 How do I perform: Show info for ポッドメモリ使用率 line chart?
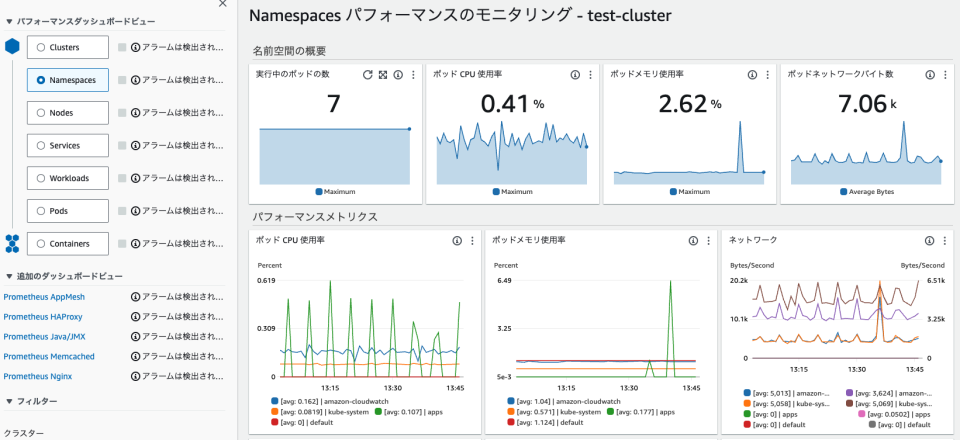pyautogui.click(x=693, y=241)
